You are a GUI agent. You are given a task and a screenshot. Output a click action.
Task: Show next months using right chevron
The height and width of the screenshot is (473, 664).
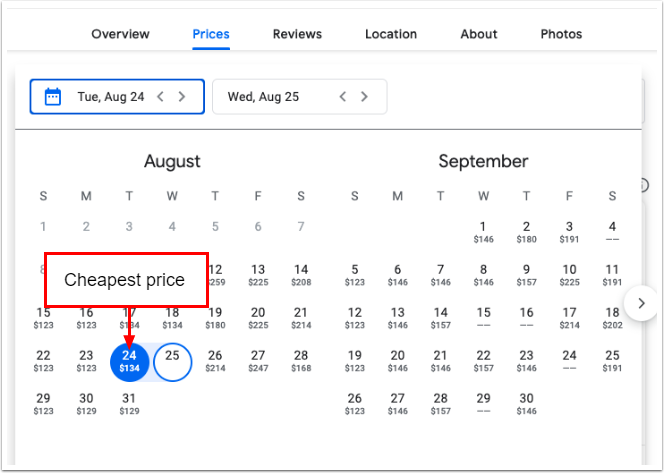(638, 302)
